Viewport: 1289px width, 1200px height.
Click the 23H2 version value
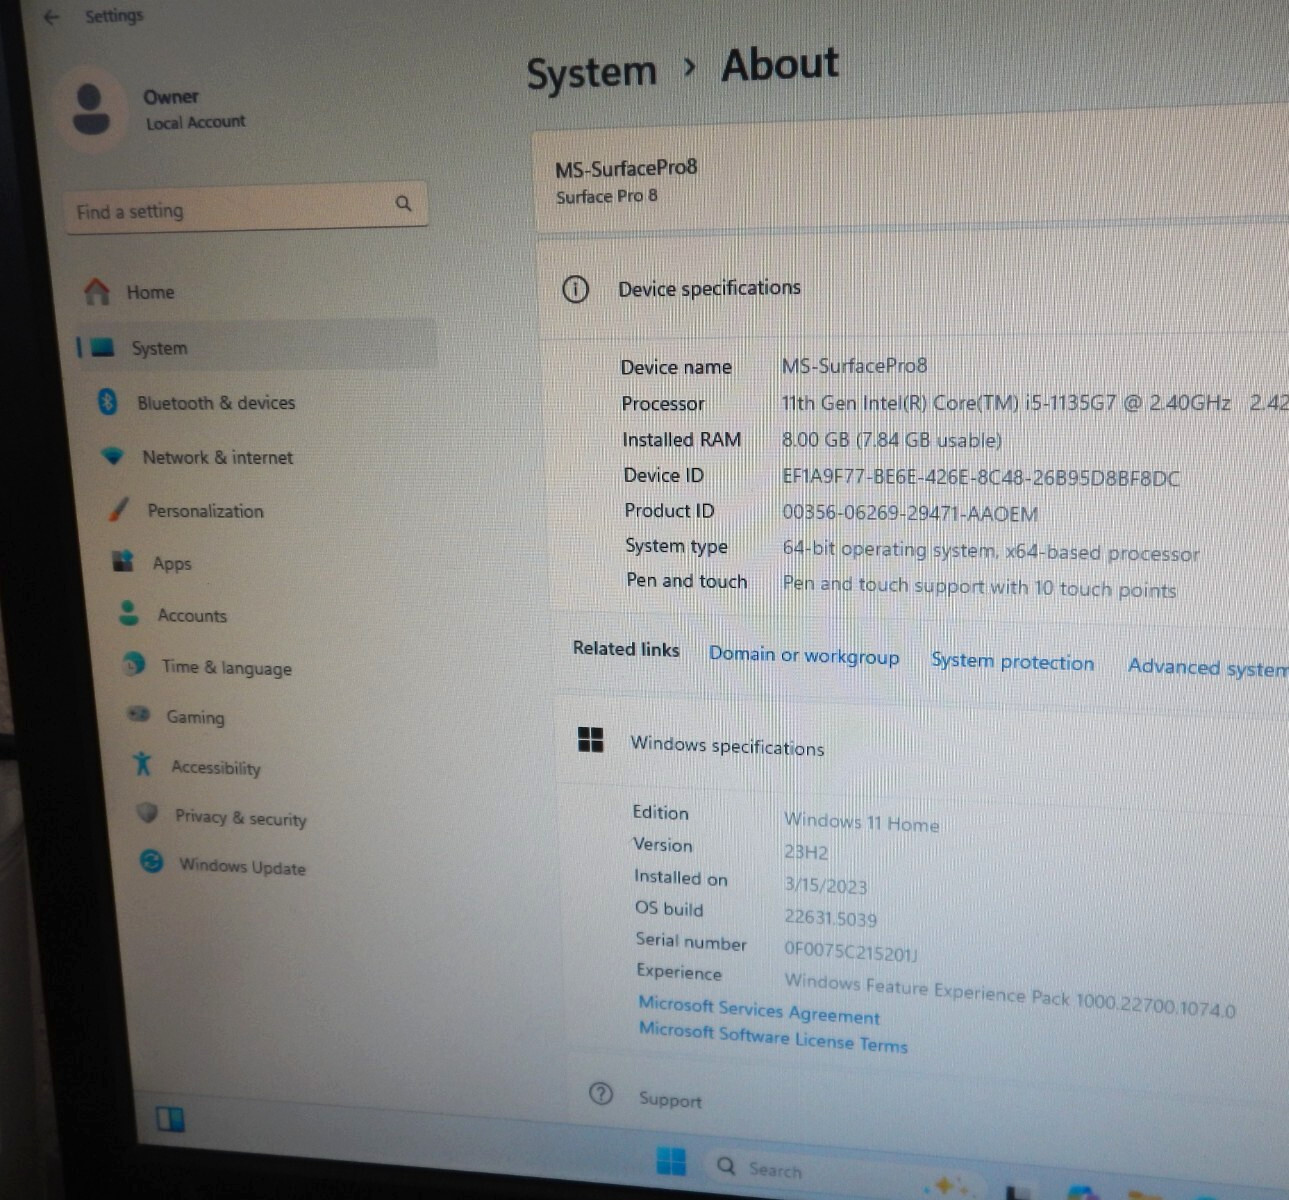(x=806, y=852)
